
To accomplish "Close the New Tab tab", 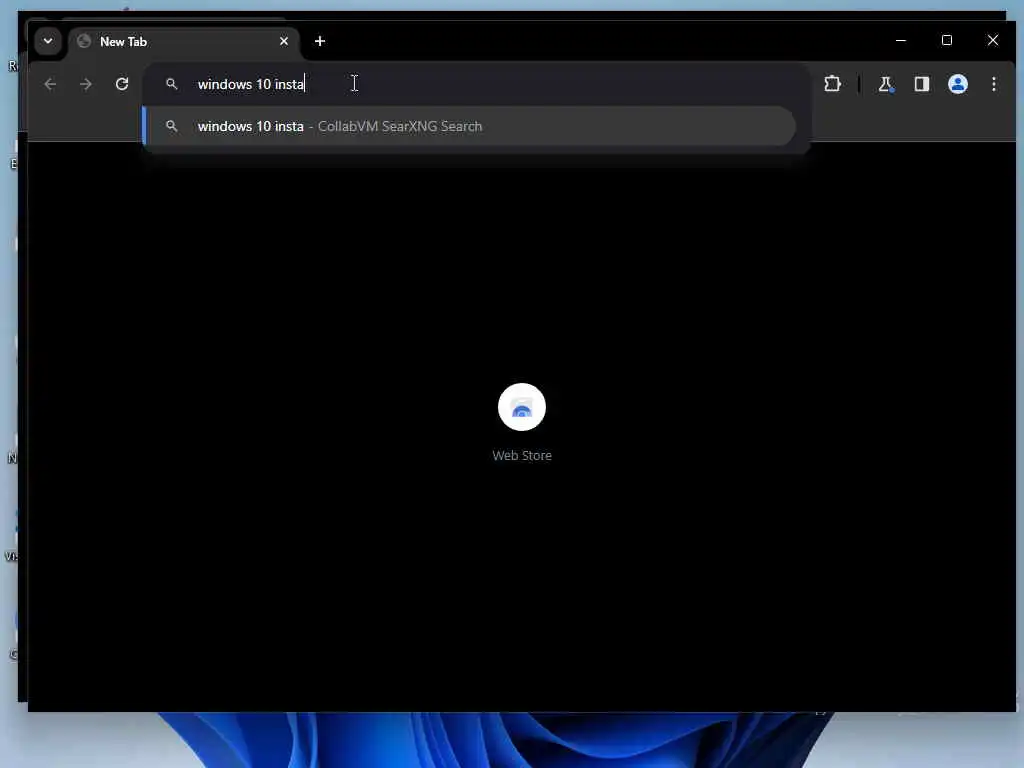I will pyautogui.click(x=283, y=41).
